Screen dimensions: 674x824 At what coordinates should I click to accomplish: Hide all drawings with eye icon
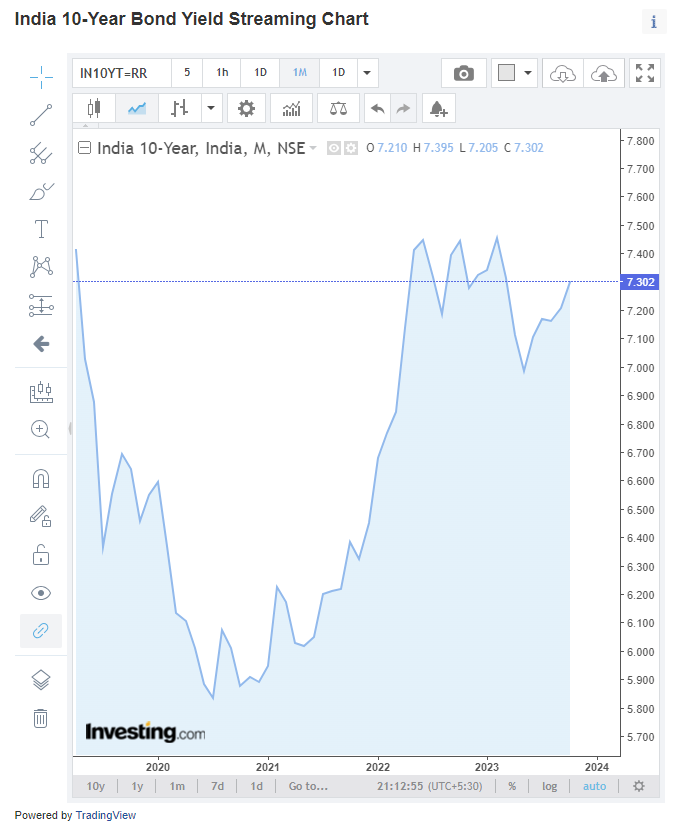41,593
